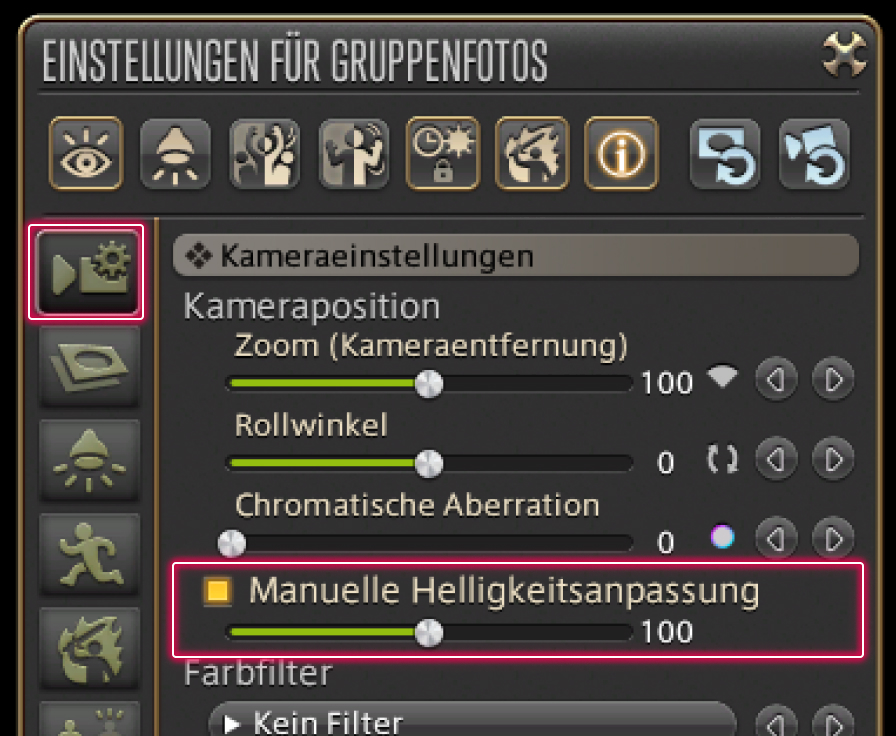Click the info icon in top toolbar

pos(621,153)
